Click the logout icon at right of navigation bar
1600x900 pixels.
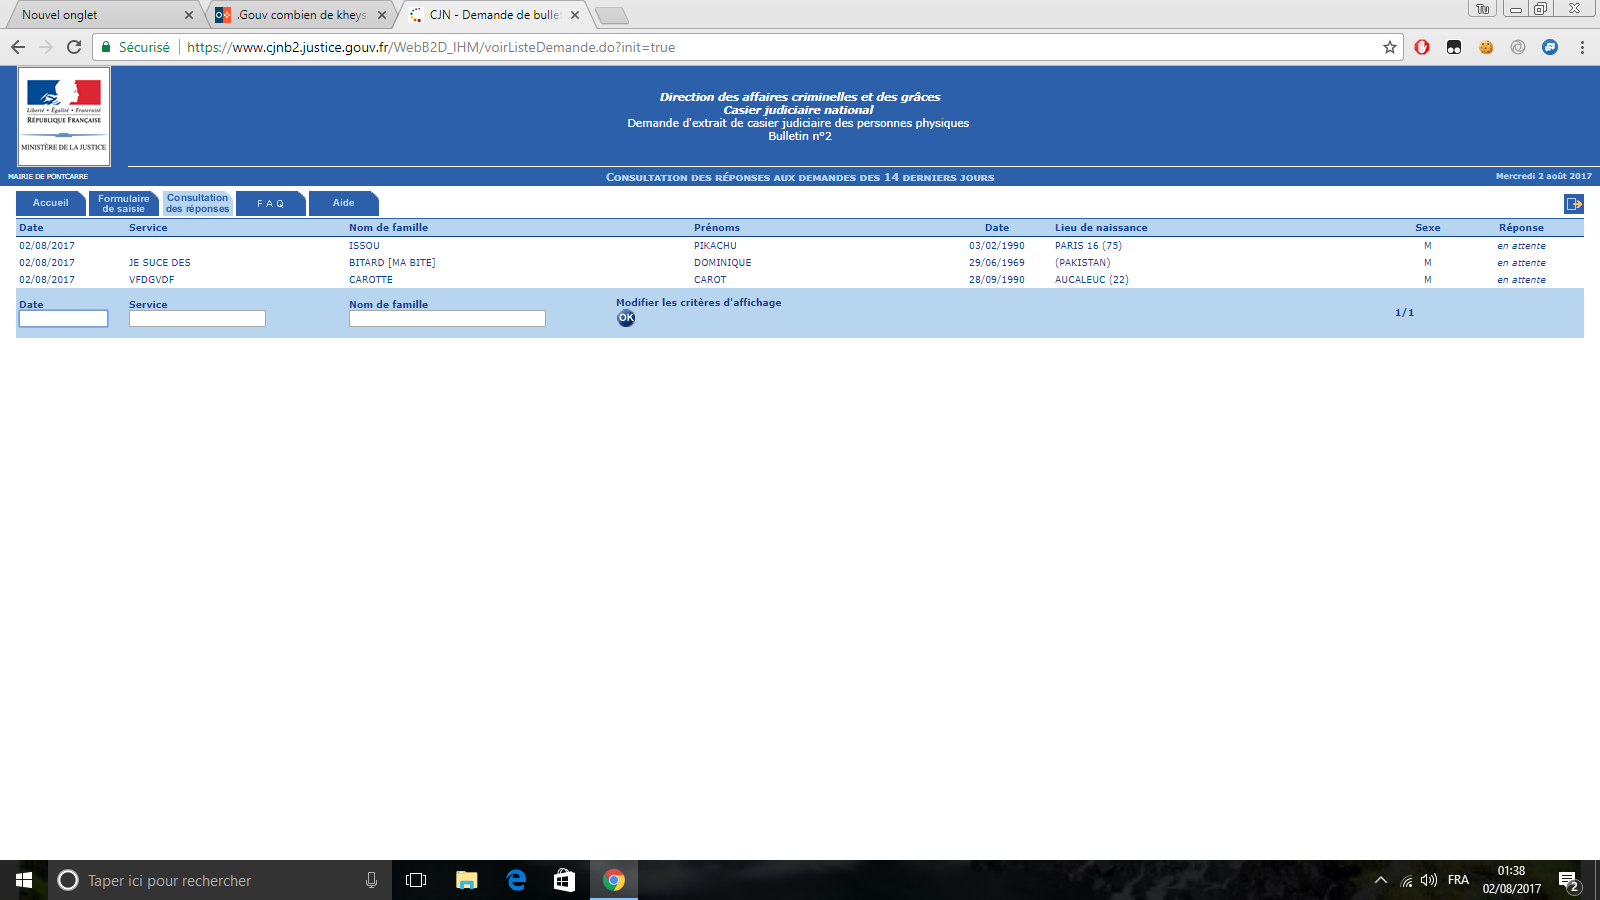coord(1574,204)
